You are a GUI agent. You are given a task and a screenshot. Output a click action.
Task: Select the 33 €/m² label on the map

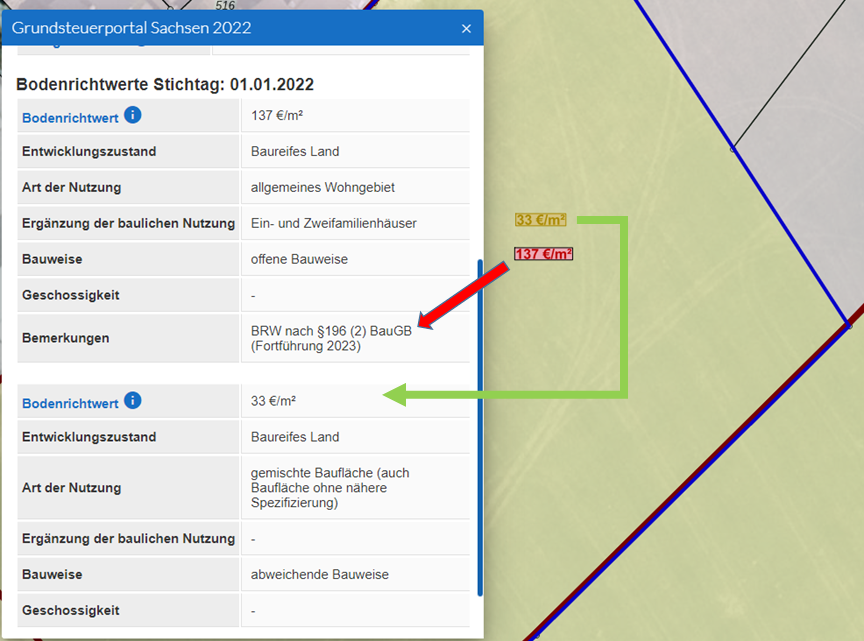tap(541, 220)
